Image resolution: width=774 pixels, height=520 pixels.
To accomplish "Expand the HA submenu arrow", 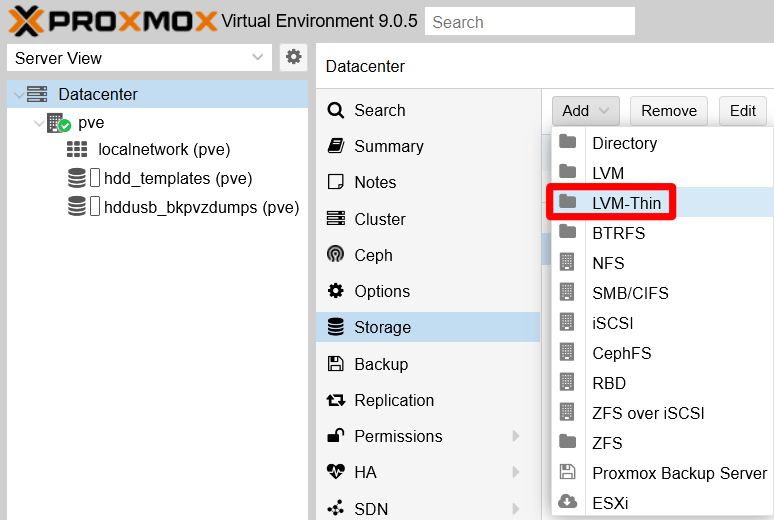I will click(516, 472).
